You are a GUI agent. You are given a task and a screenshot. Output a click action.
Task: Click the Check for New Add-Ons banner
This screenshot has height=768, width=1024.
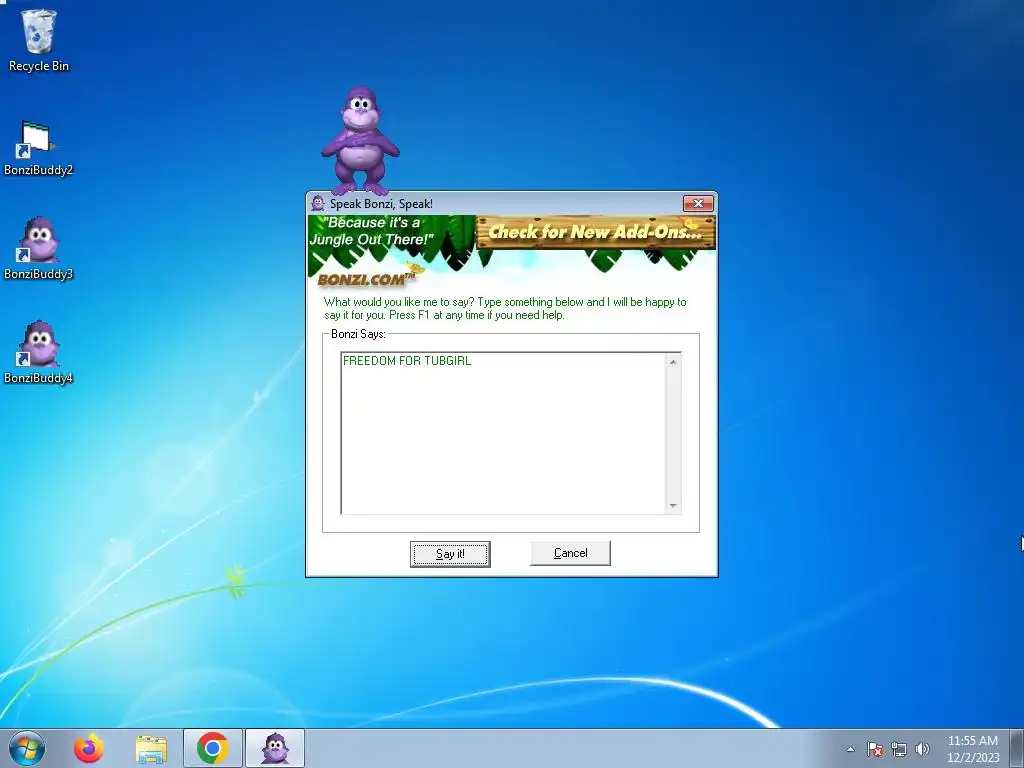click(596, 232)
